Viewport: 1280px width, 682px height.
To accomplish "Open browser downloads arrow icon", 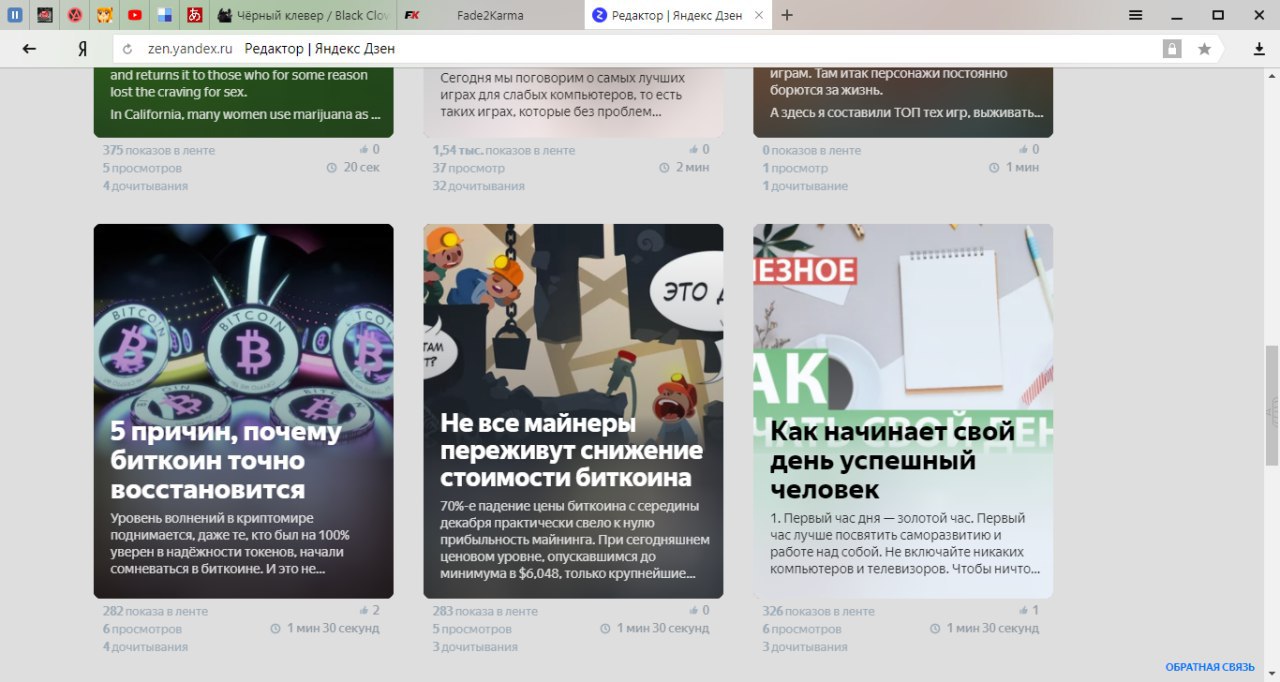I will click(1259, 48).
